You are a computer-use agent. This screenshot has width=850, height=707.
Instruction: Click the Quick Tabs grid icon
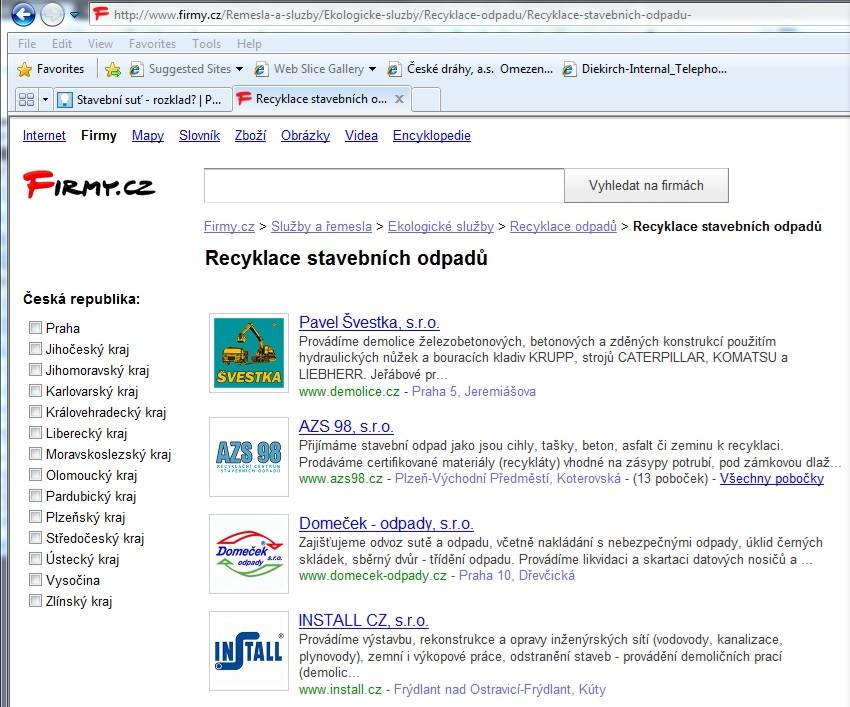pyautogui.click(x=26, y=100)
